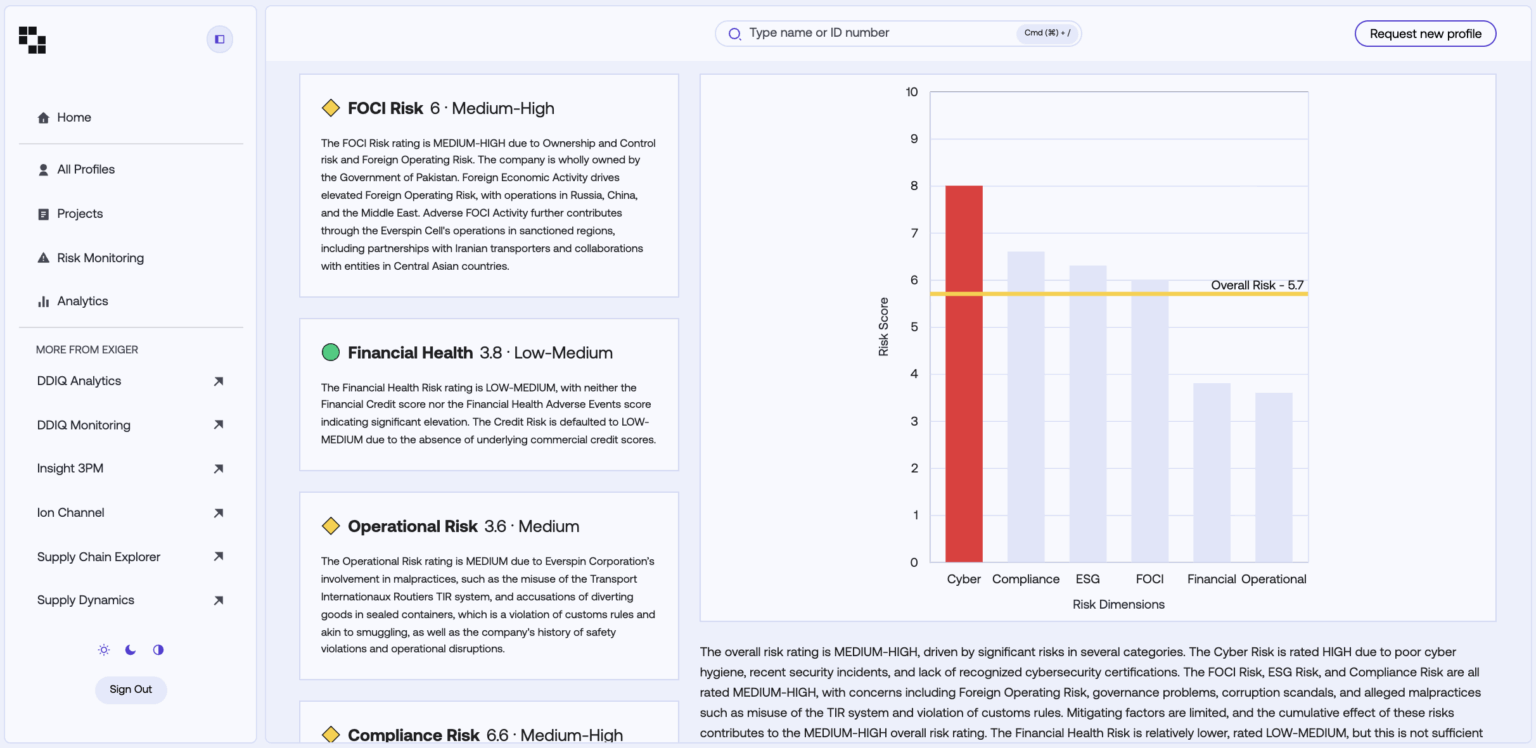Click the Projects document icon
This screenshot has width=1536, height=748.
pos(42,213)
